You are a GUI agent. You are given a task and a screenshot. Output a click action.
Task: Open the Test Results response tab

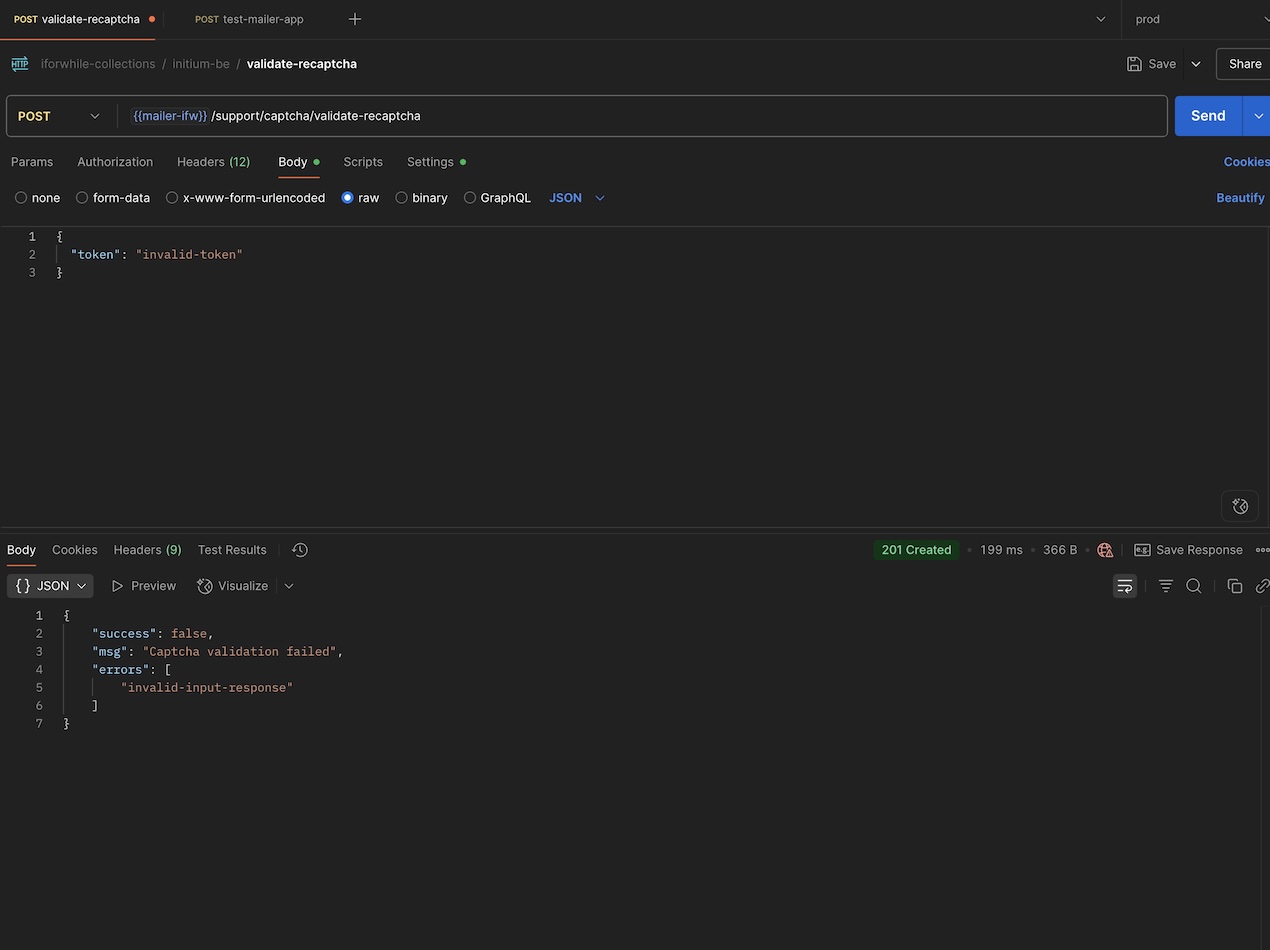[x=232, y=550]
